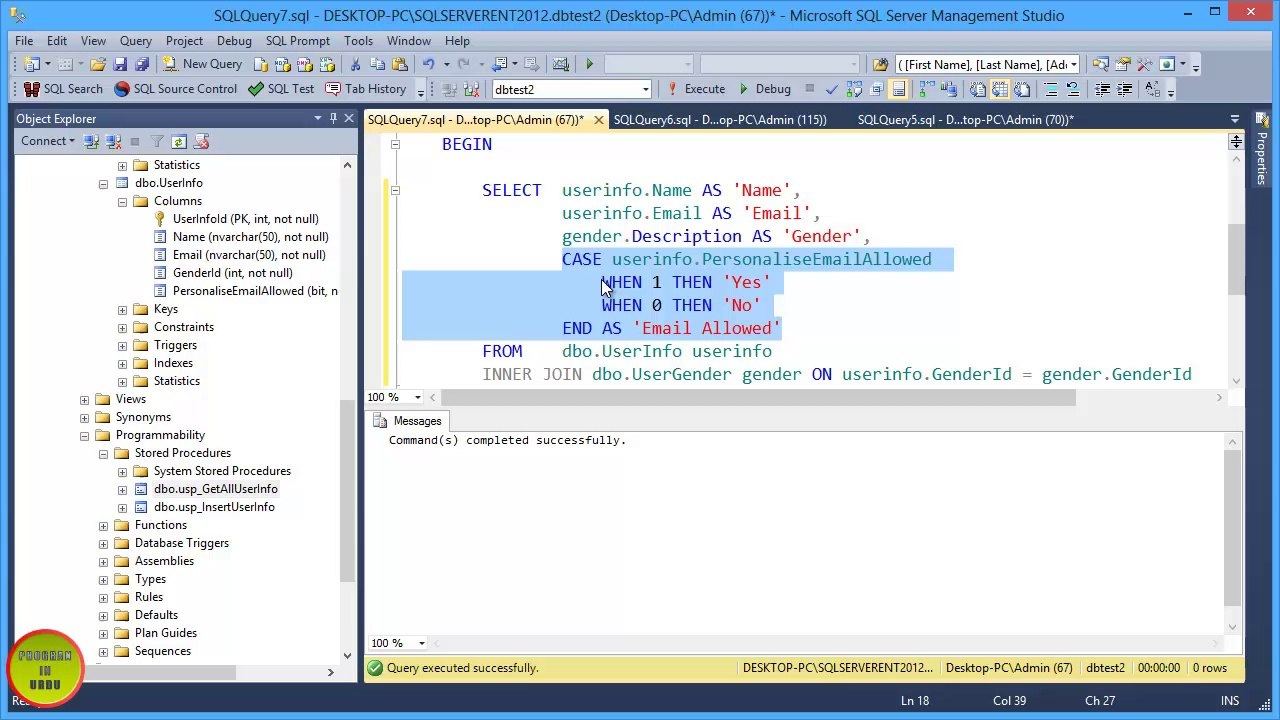Screen dimensions: 1280x720
Task: Toggle Include Client Statistics
Action: [947, 89]
